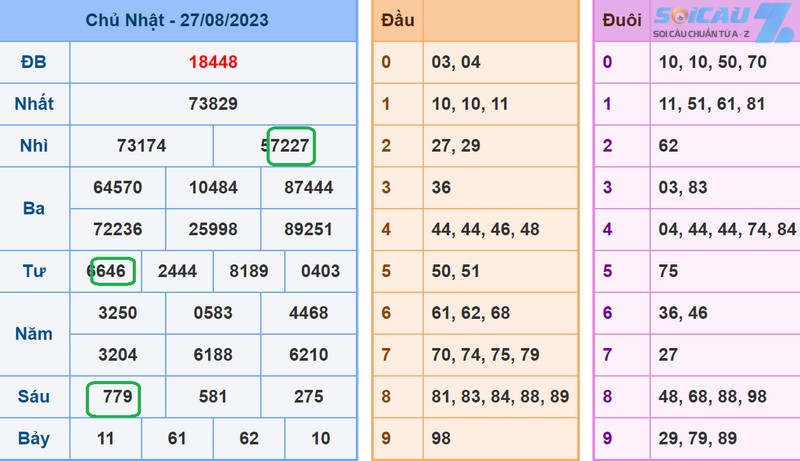Select fifth prize number 3250
The width and height of the screenshot is (800, 461).
(x=117, y=313)
